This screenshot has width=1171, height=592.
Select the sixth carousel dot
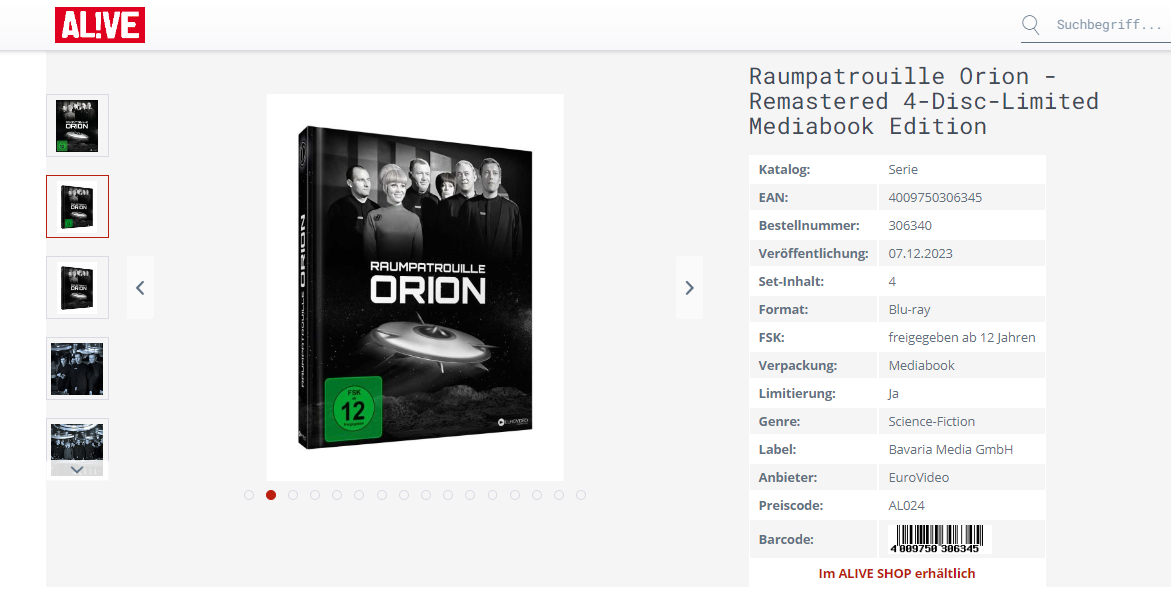coord(359,495)
